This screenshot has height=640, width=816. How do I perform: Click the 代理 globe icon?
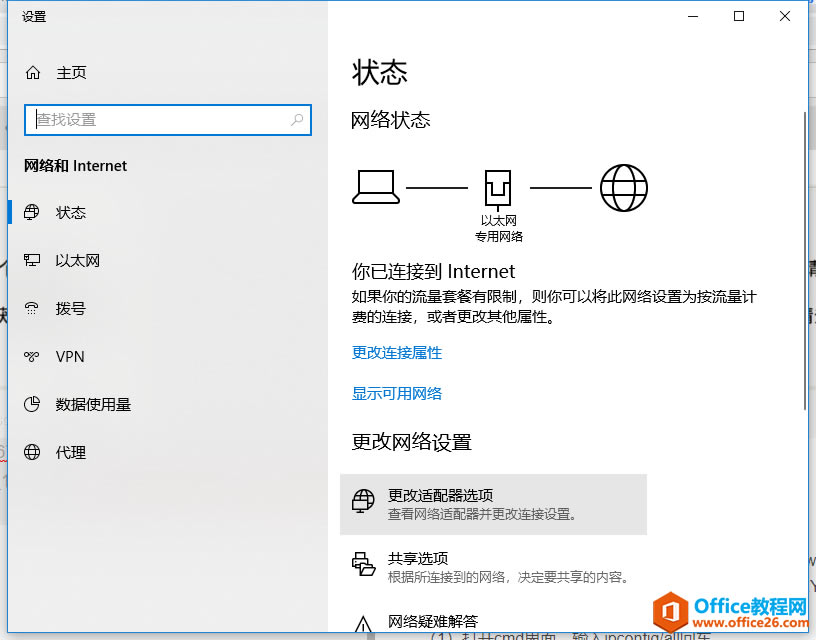tap(32, 452)
